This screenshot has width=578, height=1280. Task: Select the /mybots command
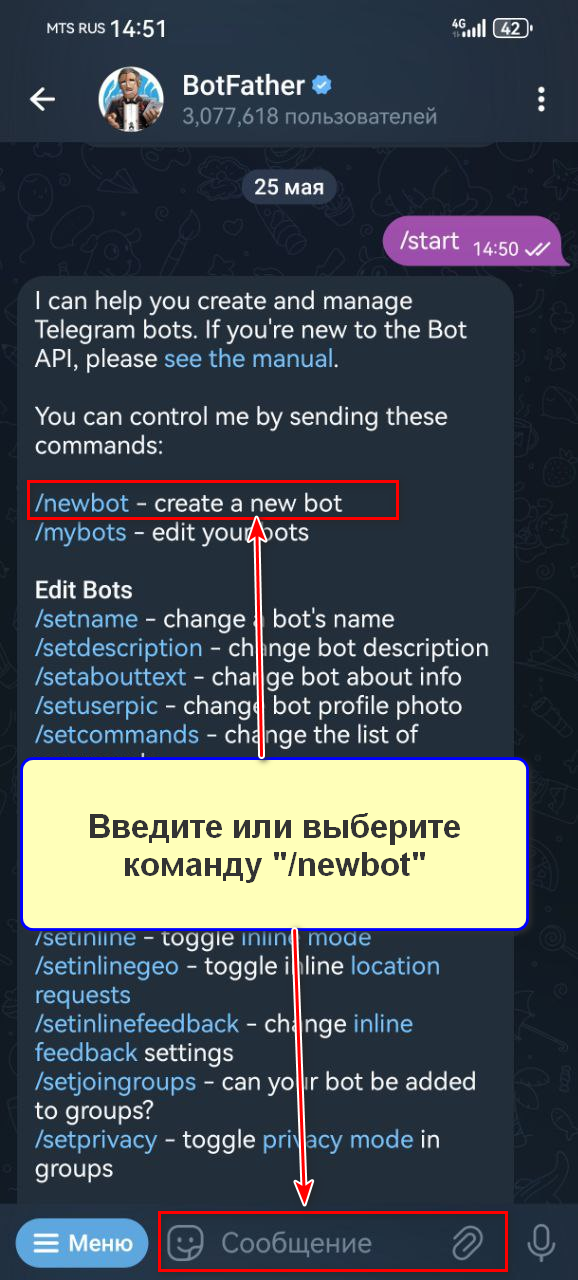pos(81,532)
